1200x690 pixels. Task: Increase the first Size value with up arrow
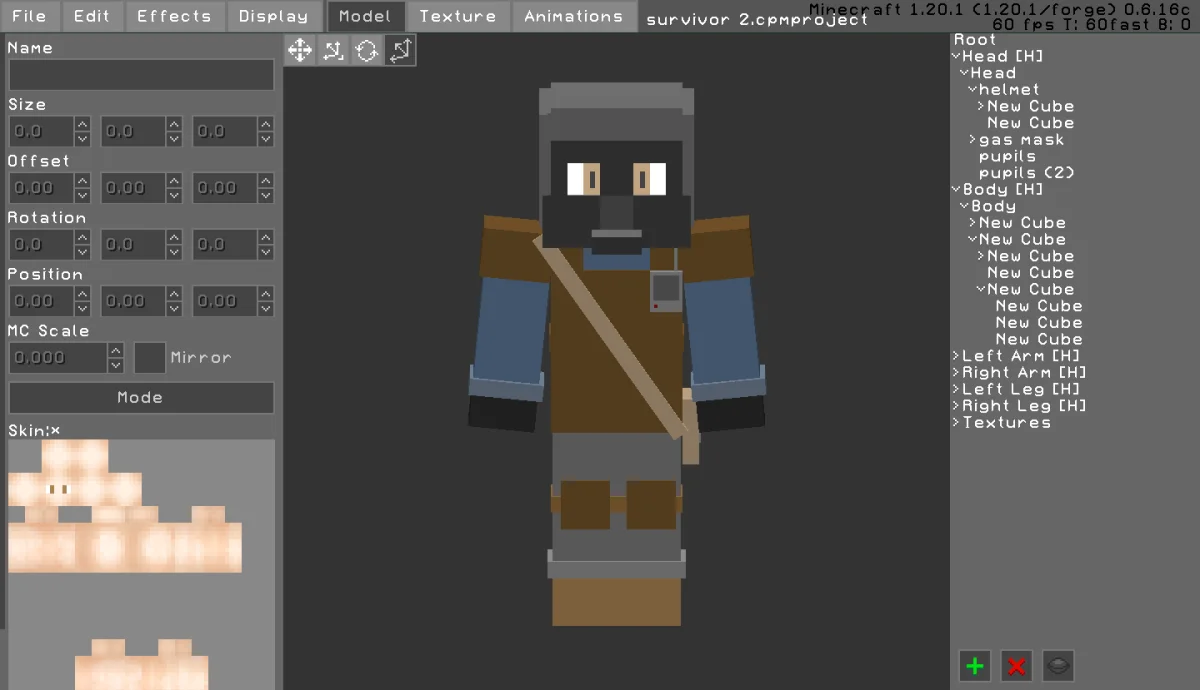82,124
